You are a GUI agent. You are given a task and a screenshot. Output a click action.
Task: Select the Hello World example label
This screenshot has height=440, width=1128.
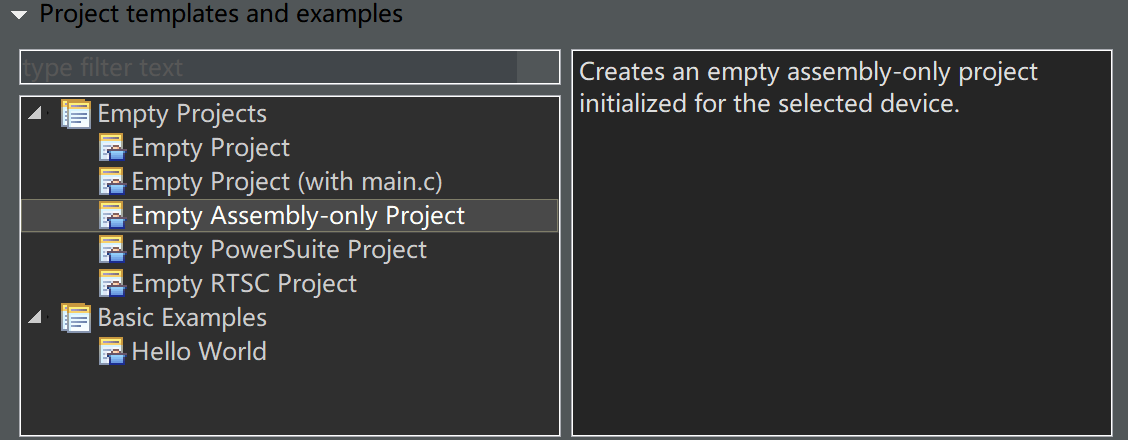pyautogui.click(x=199, y=352)
